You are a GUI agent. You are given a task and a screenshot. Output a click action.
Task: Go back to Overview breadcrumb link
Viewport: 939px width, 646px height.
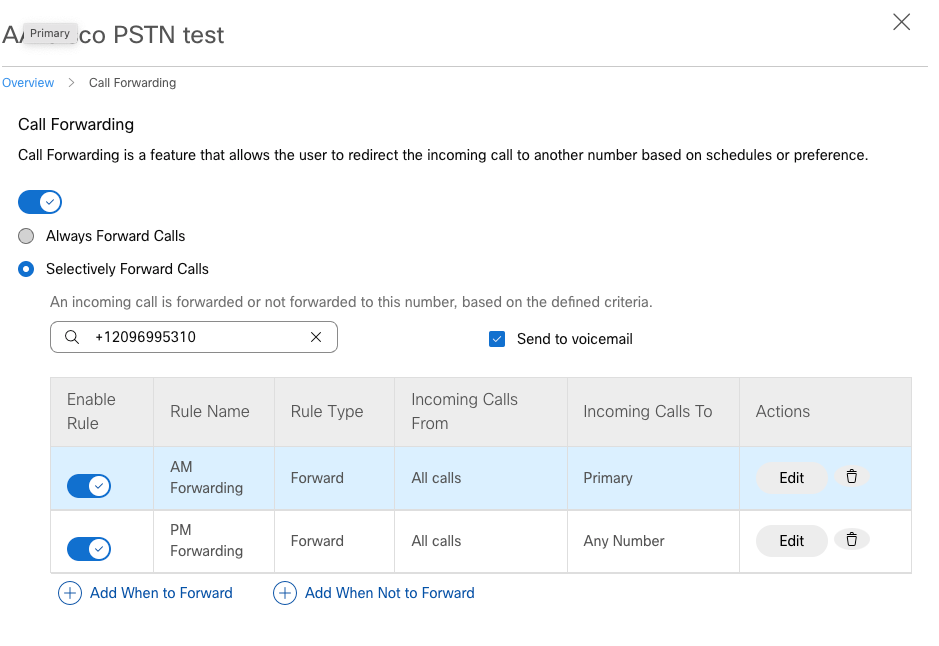28,83
